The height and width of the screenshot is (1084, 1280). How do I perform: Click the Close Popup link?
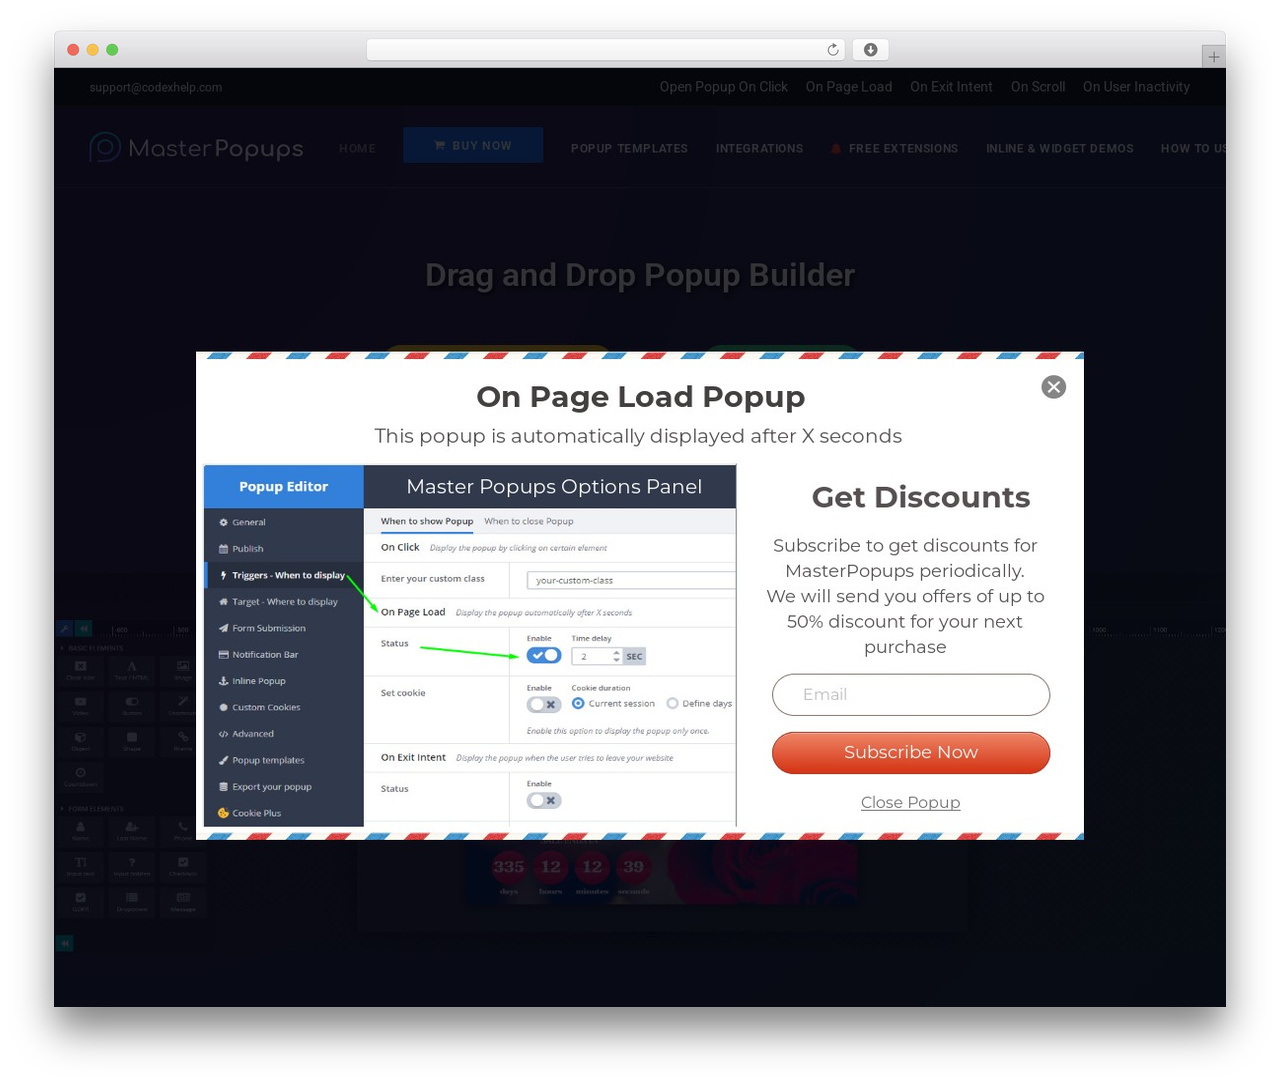(x=910, y=802)
